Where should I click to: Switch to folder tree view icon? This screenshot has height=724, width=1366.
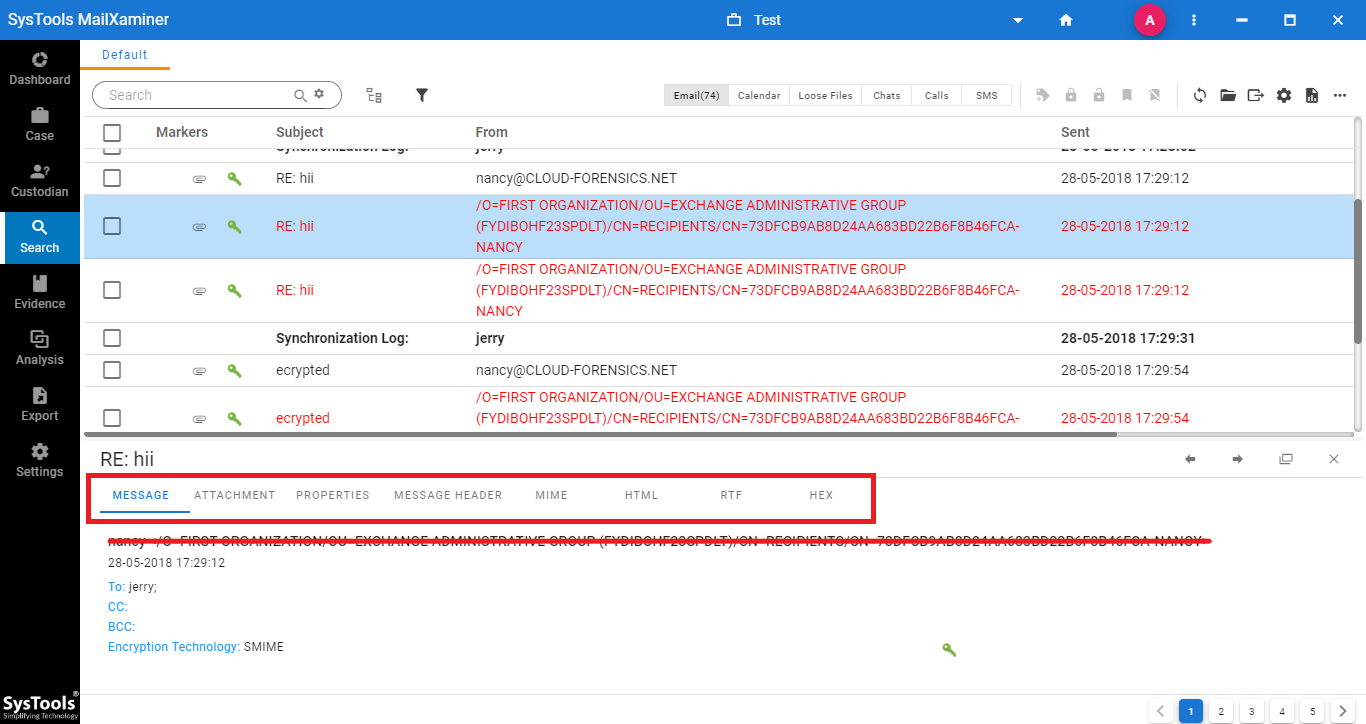[x=374, y=95]
